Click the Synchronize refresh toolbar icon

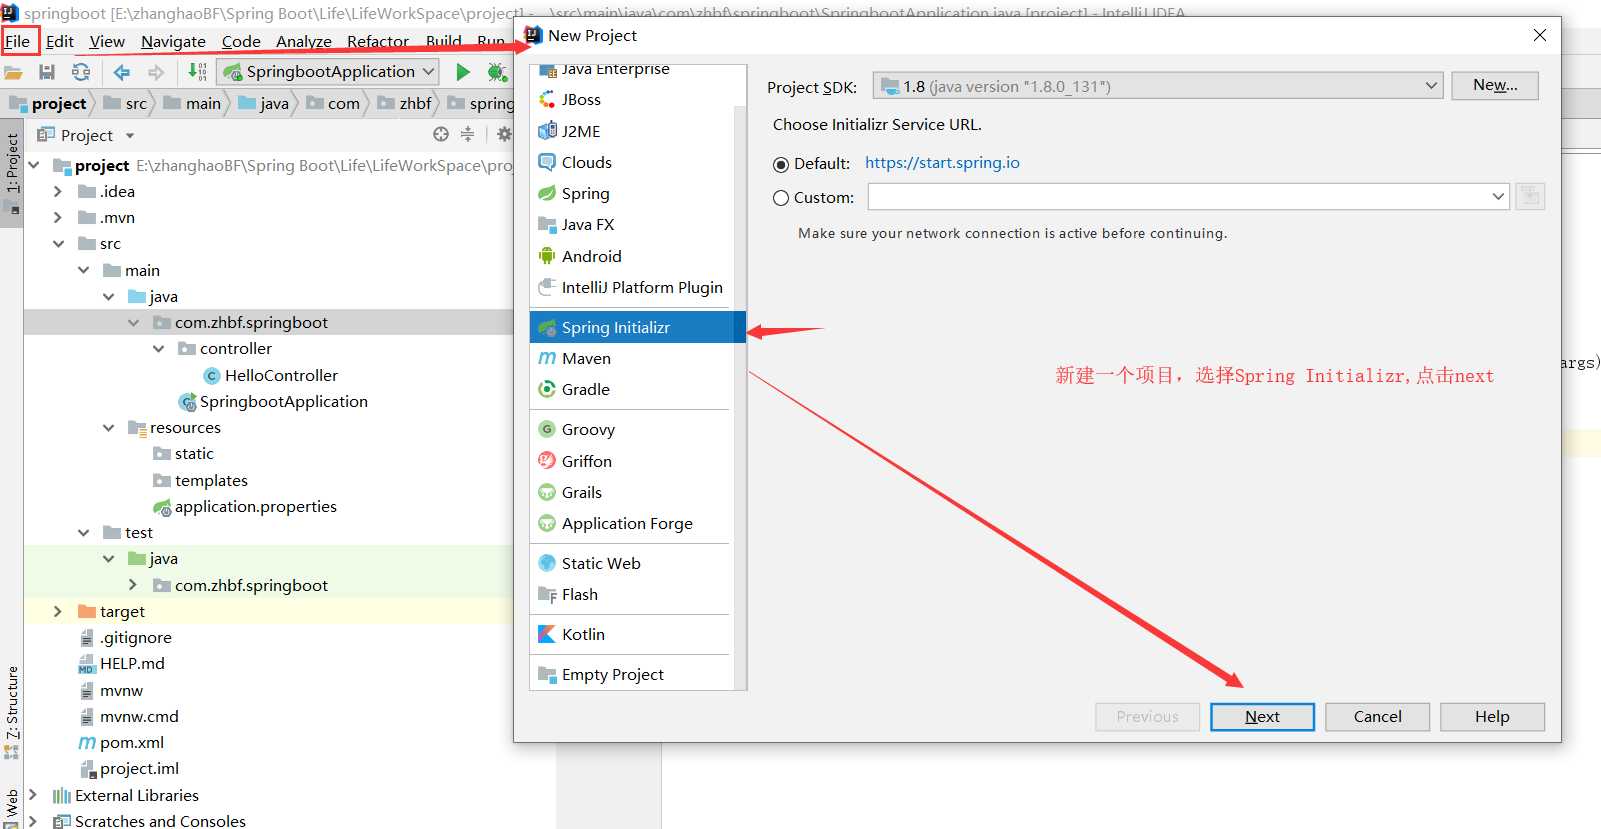click(81, 72)
